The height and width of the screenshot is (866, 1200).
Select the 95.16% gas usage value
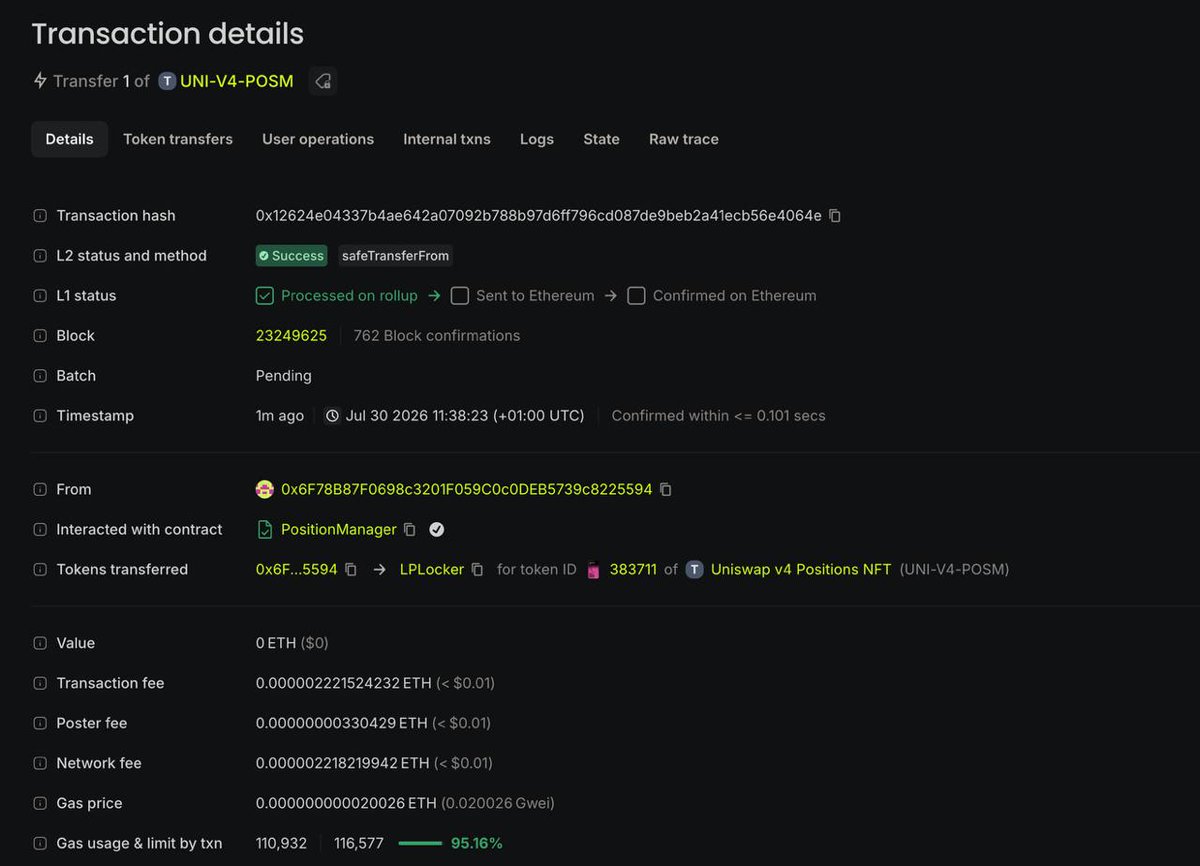pos(477,844)
